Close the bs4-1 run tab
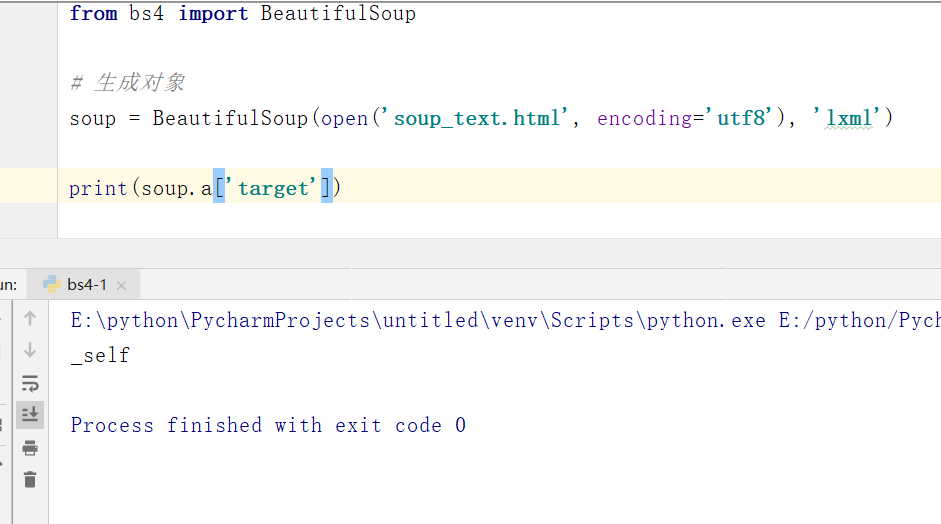 coord(121,285)
